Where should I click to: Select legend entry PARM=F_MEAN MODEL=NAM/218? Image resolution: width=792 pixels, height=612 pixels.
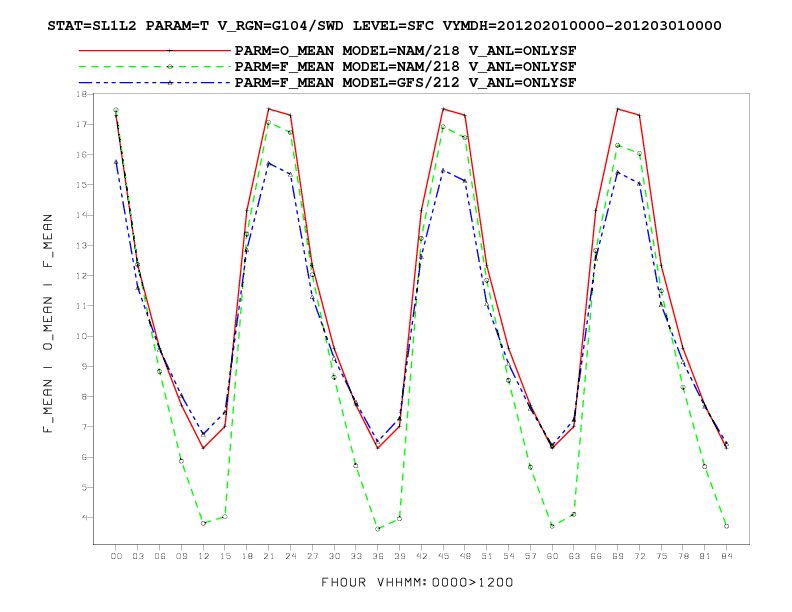(405, 67)
